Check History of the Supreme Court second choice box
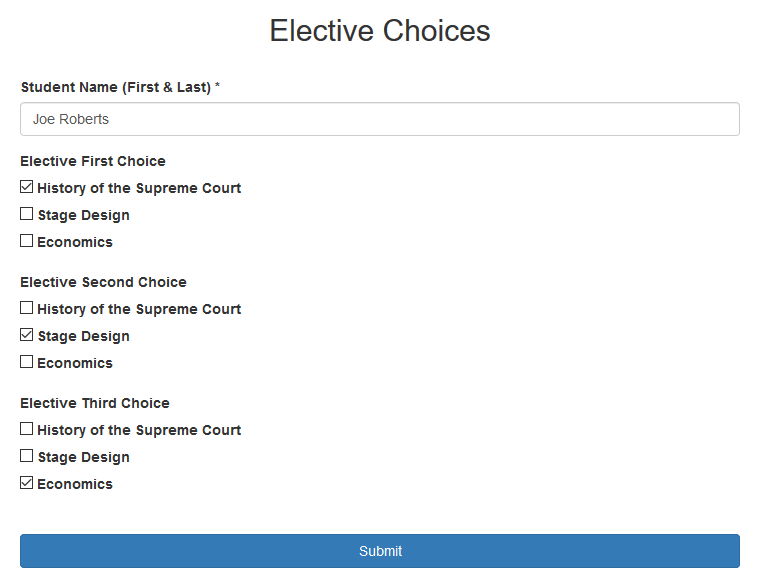 click(27, 308)
